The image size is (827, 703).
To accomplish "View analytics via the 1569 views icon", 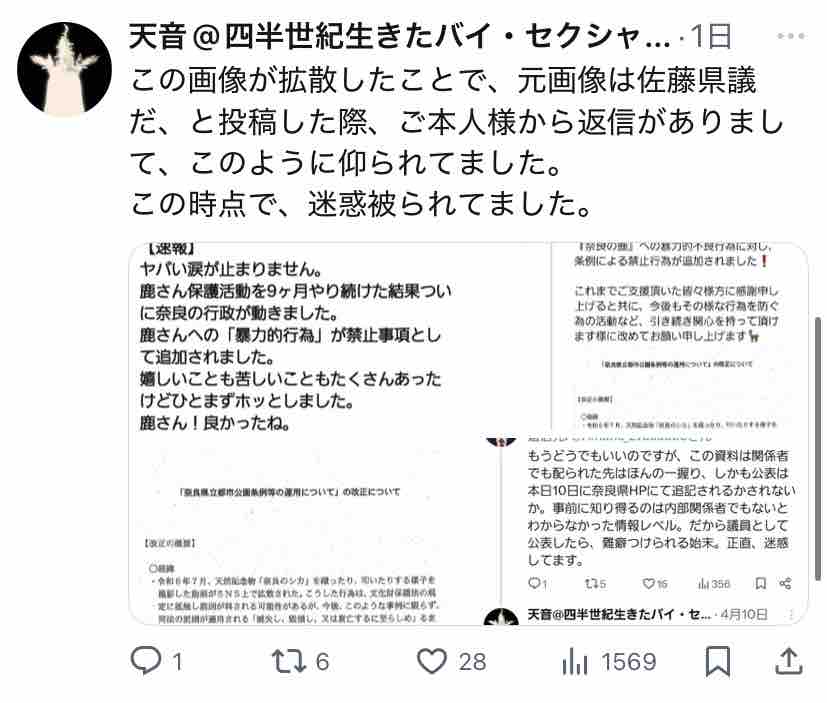I will pyautogui.click(x=574, y=661).
